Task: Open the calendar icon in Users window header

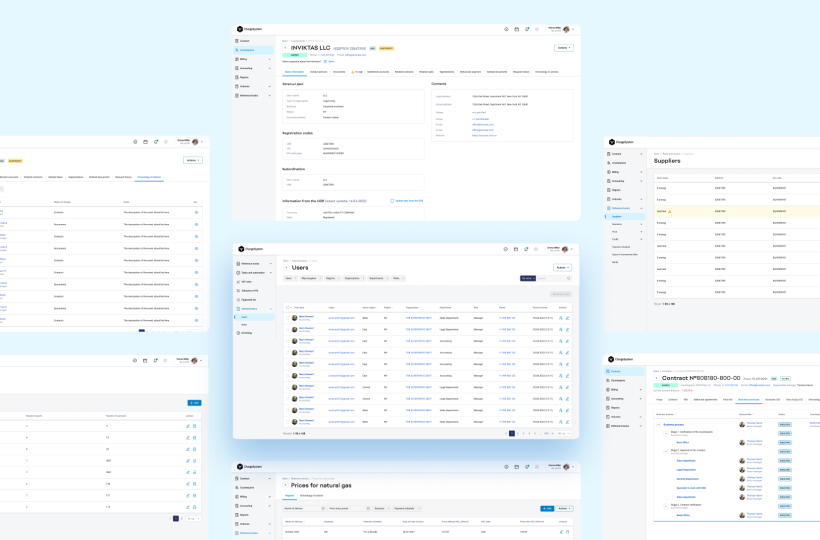Action: point(515,249)
